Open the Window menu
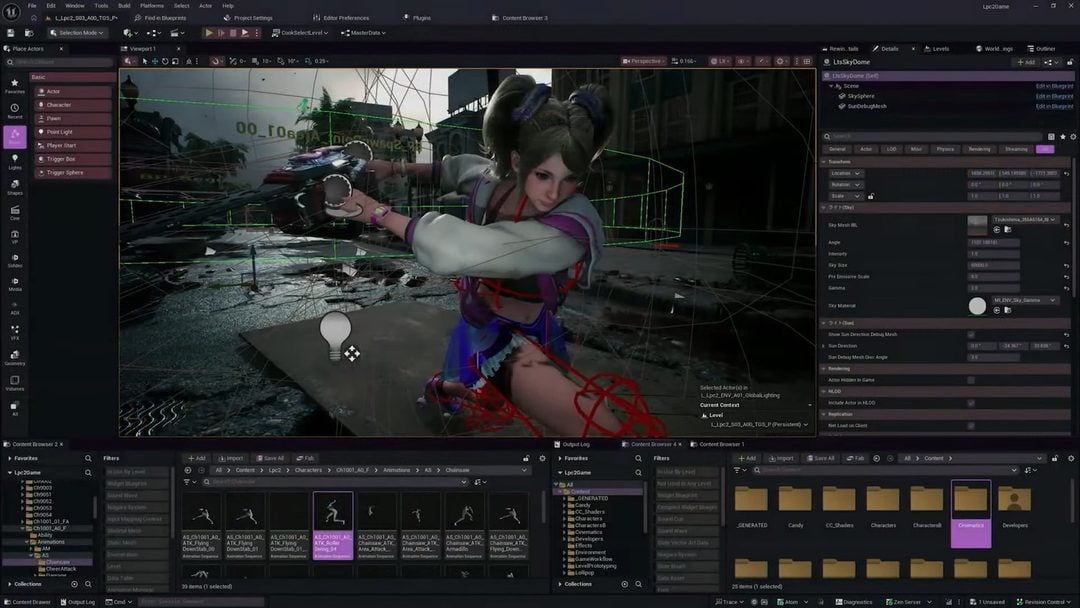 click(x=74, y=6)
